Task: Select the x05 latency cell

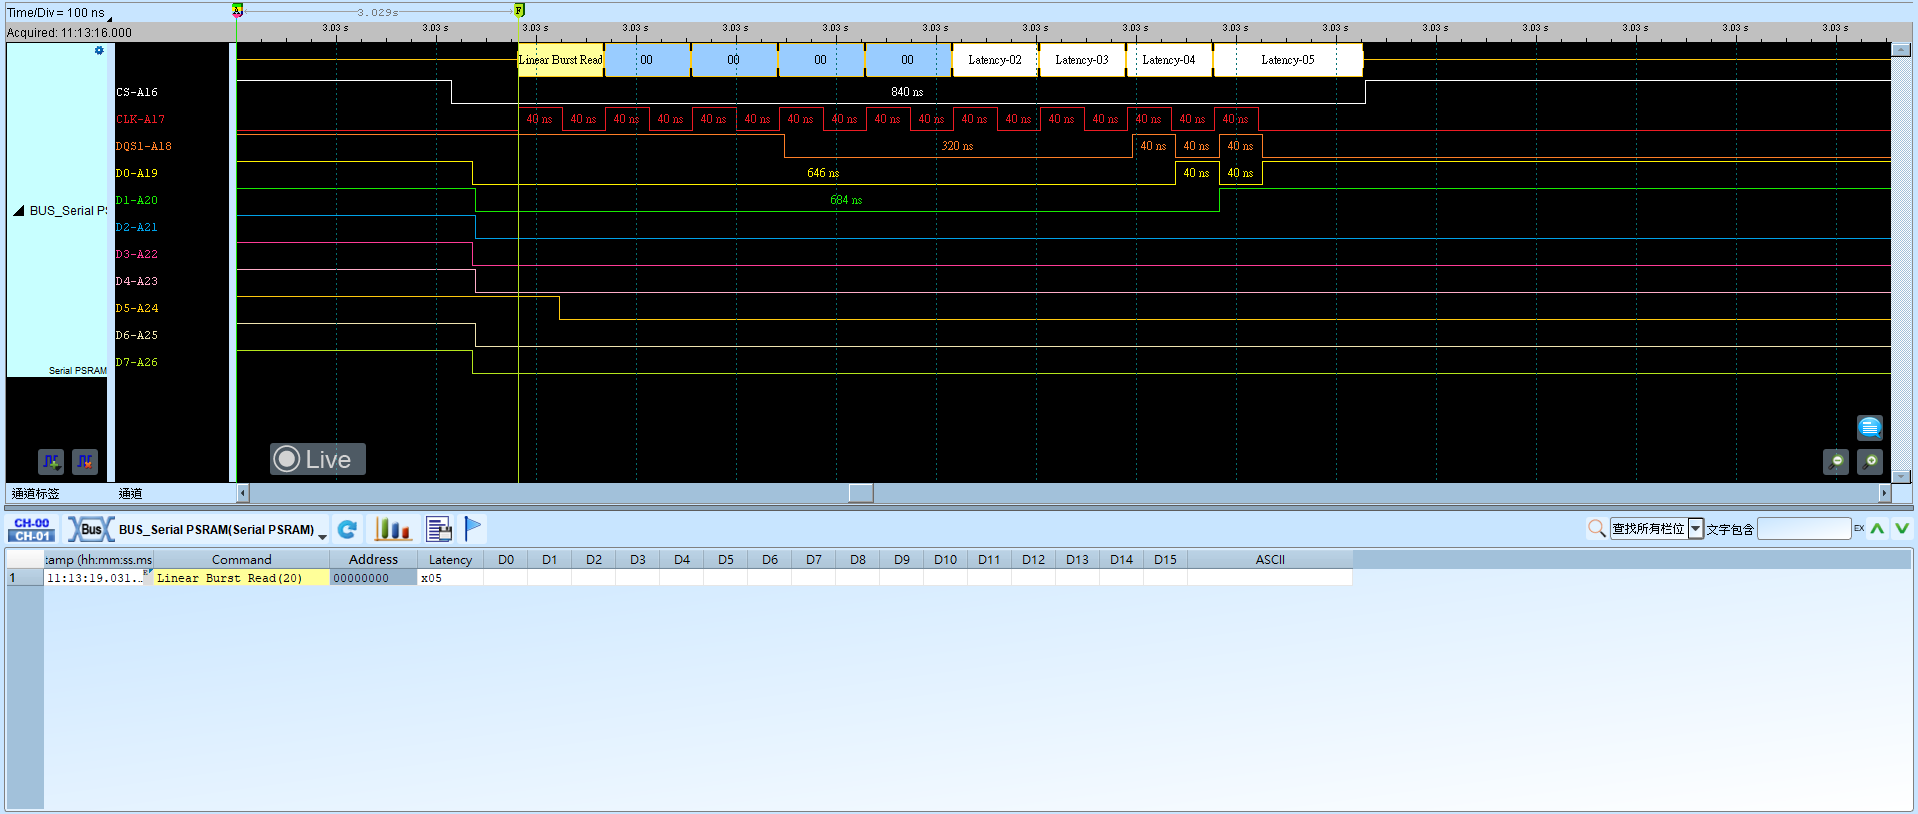Action: pos(450,578)
